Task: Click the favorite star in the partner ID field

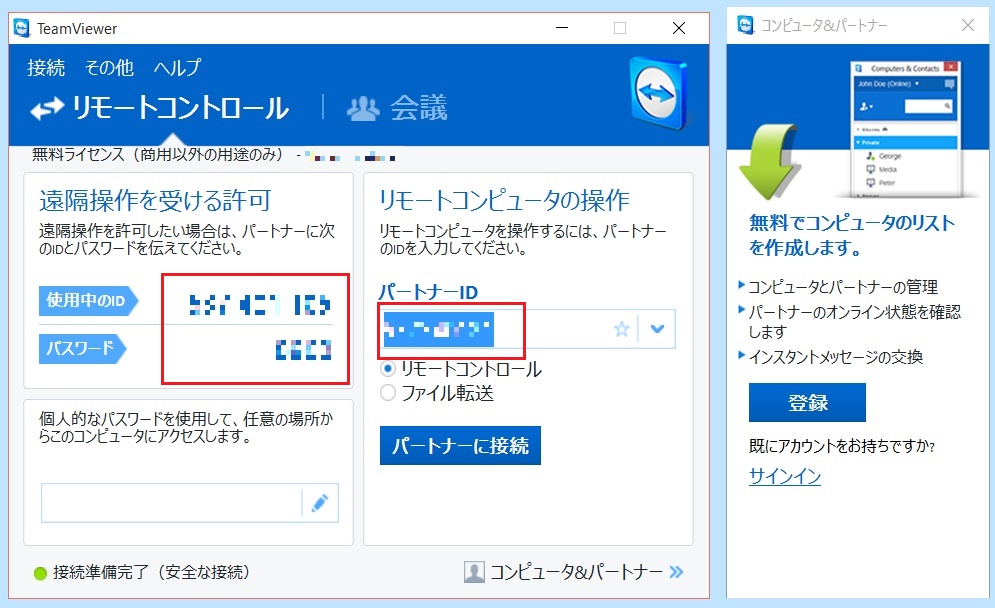Action: coord(622,329)
